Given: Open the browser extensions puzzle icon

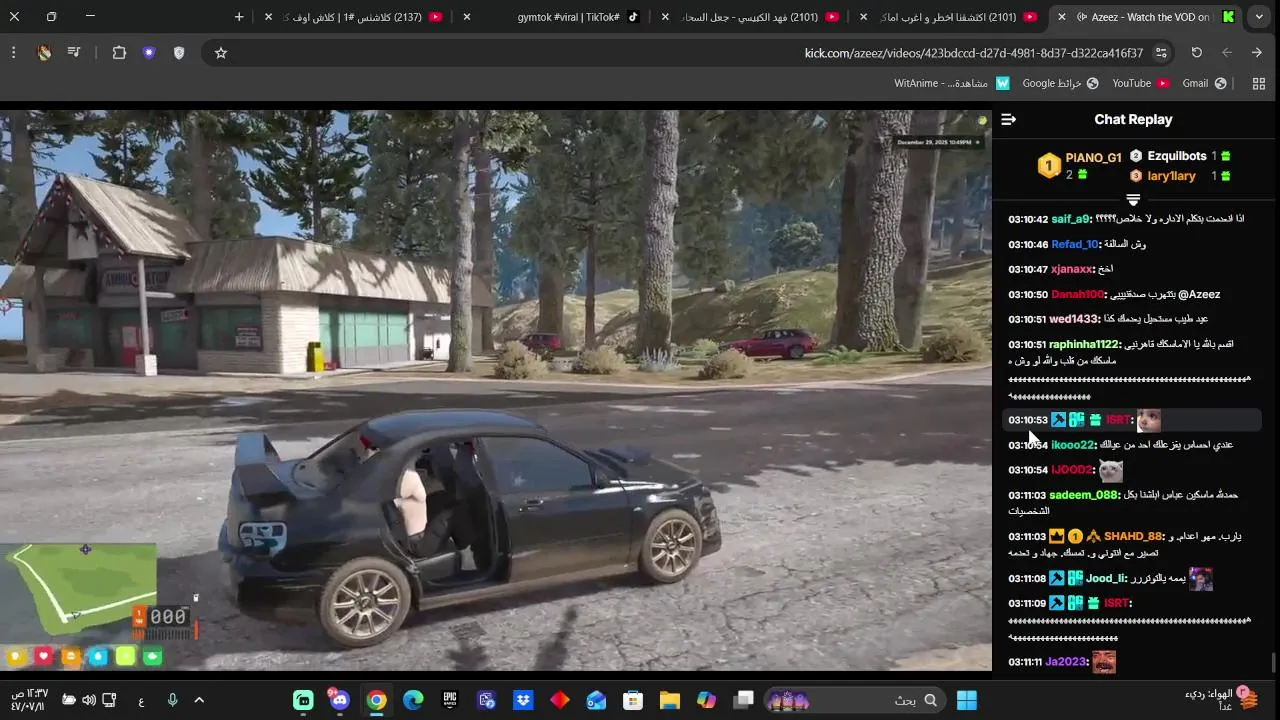Looking at the screenshot, I should (x=119, y=53).
